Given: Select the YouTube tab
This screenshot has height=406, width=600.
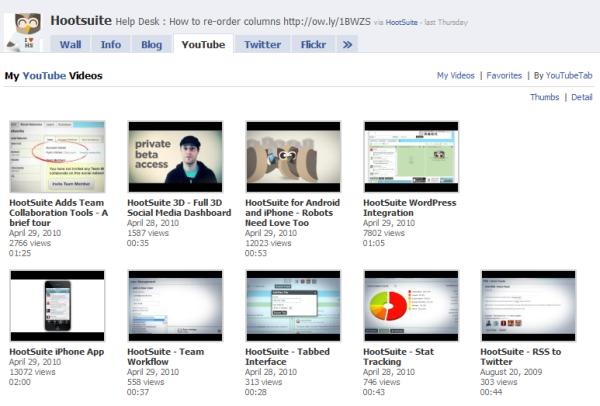Looking at the screenshot, I should tap(203, 44).
